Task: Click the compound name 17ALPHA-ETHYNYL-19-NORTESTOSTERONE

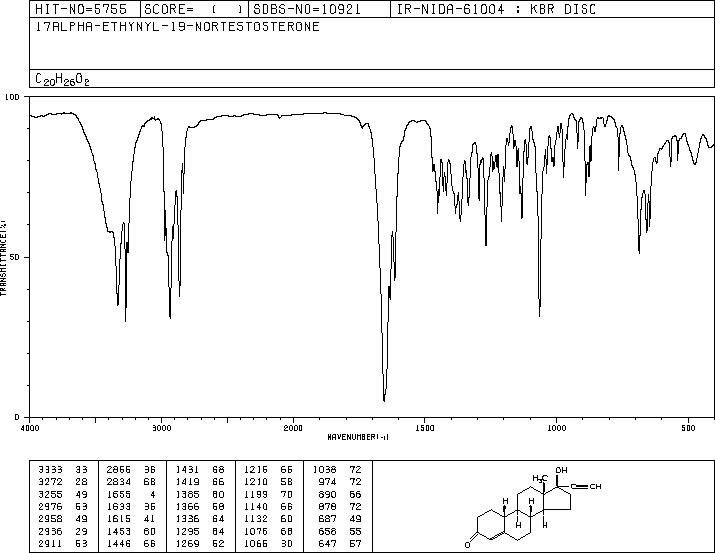Action: [177, 27]
